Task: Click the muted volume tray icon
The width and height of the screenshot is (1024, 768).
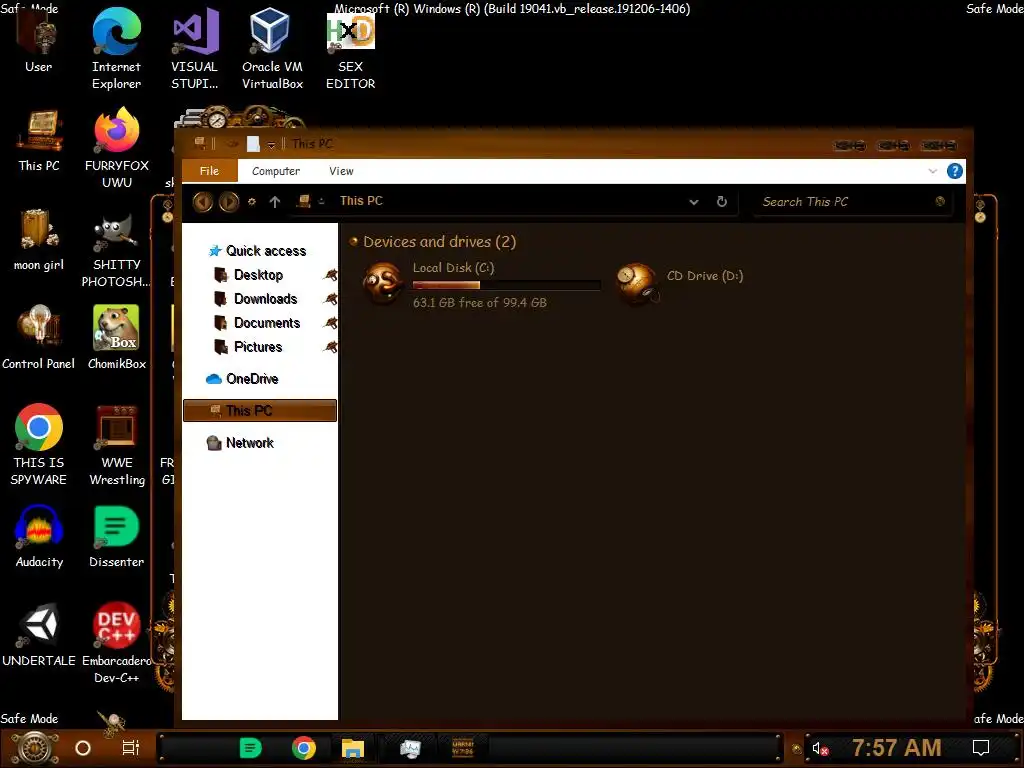Action: coord(820,748)
